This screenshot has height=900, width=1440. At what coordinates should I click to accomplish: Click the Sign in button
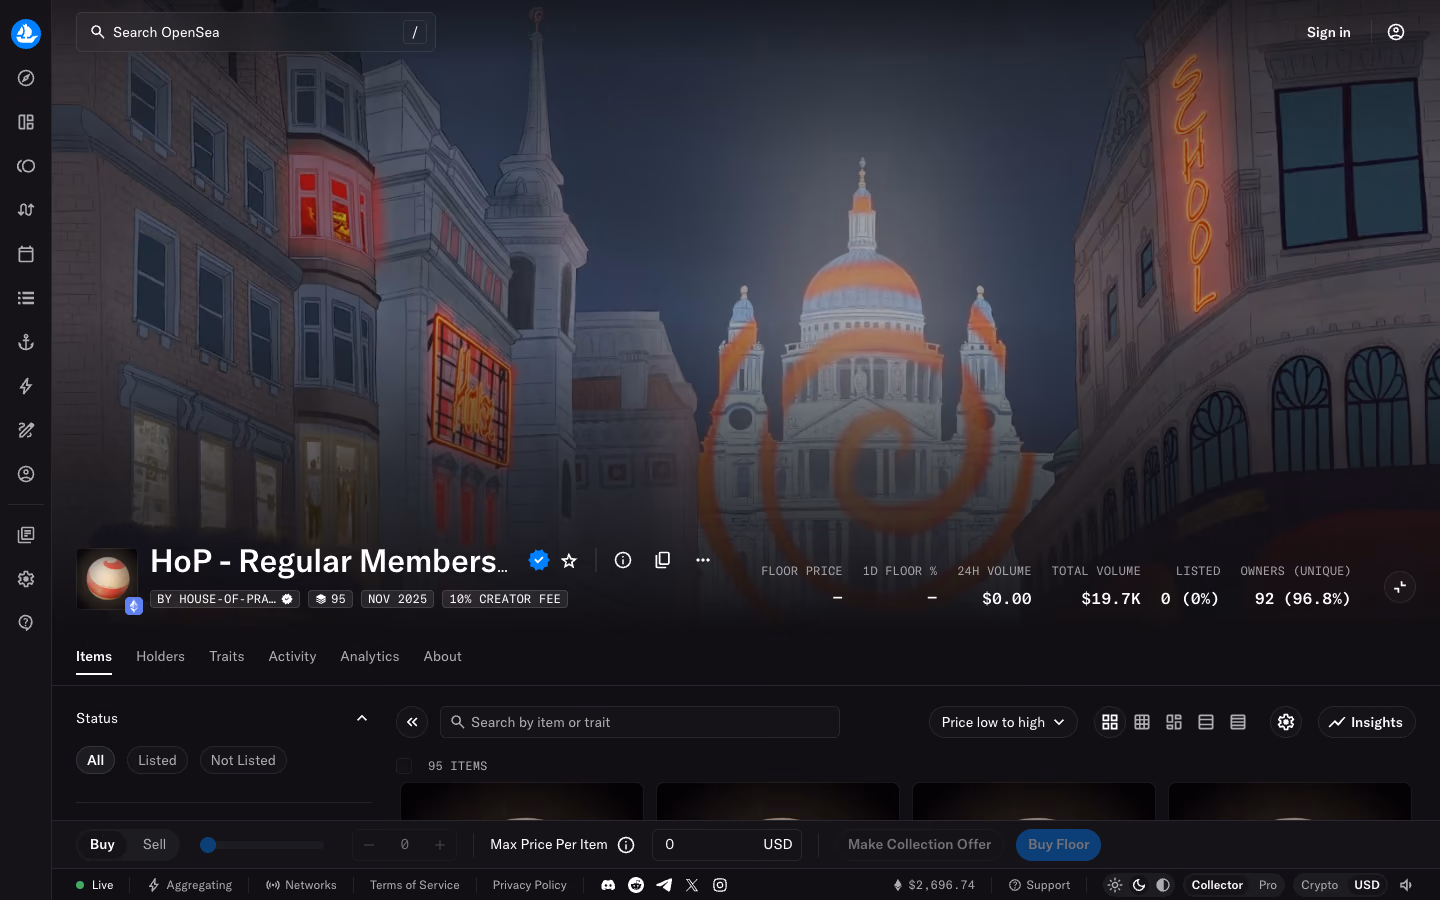[1328, 32]
